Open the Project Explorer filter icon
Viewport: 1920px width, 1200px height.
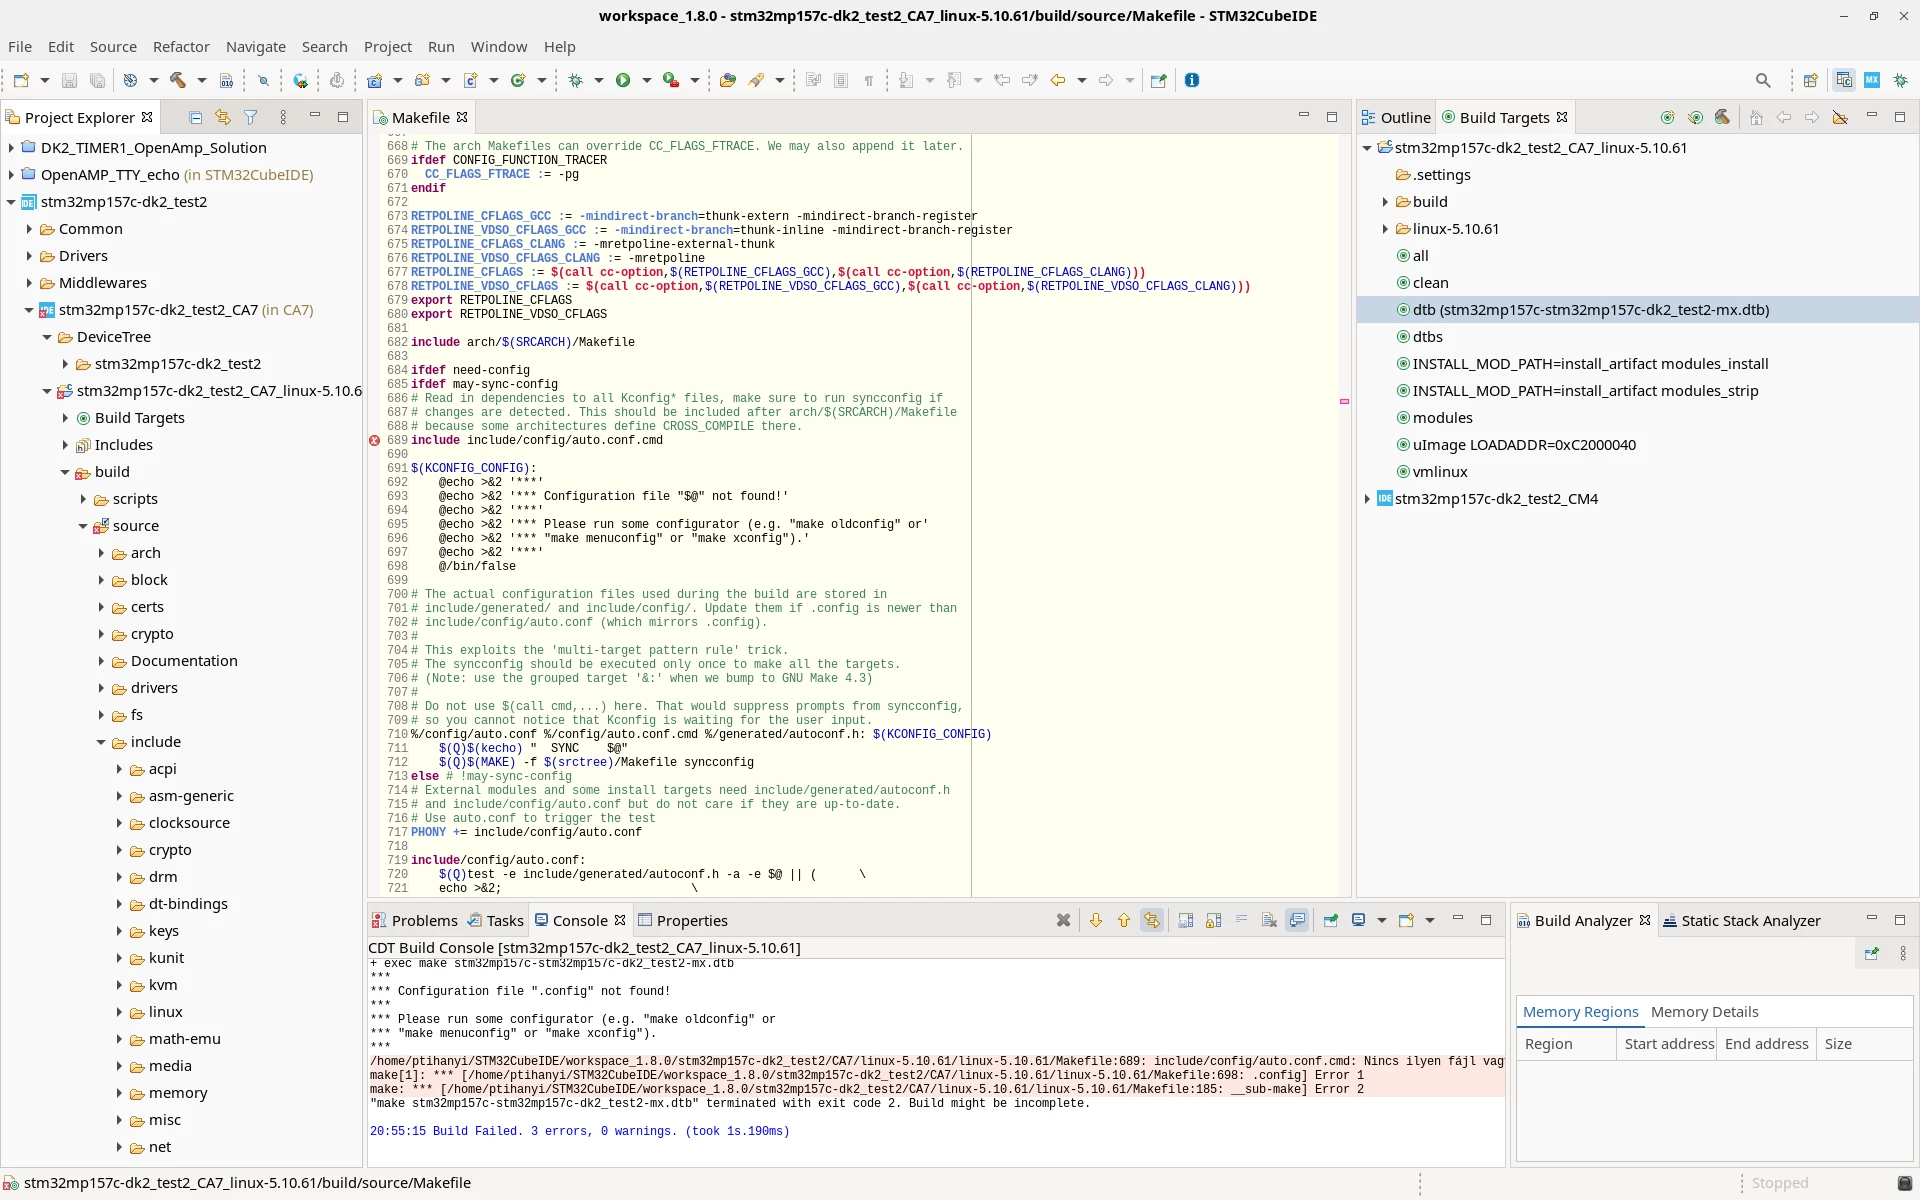tap(251, 117)
